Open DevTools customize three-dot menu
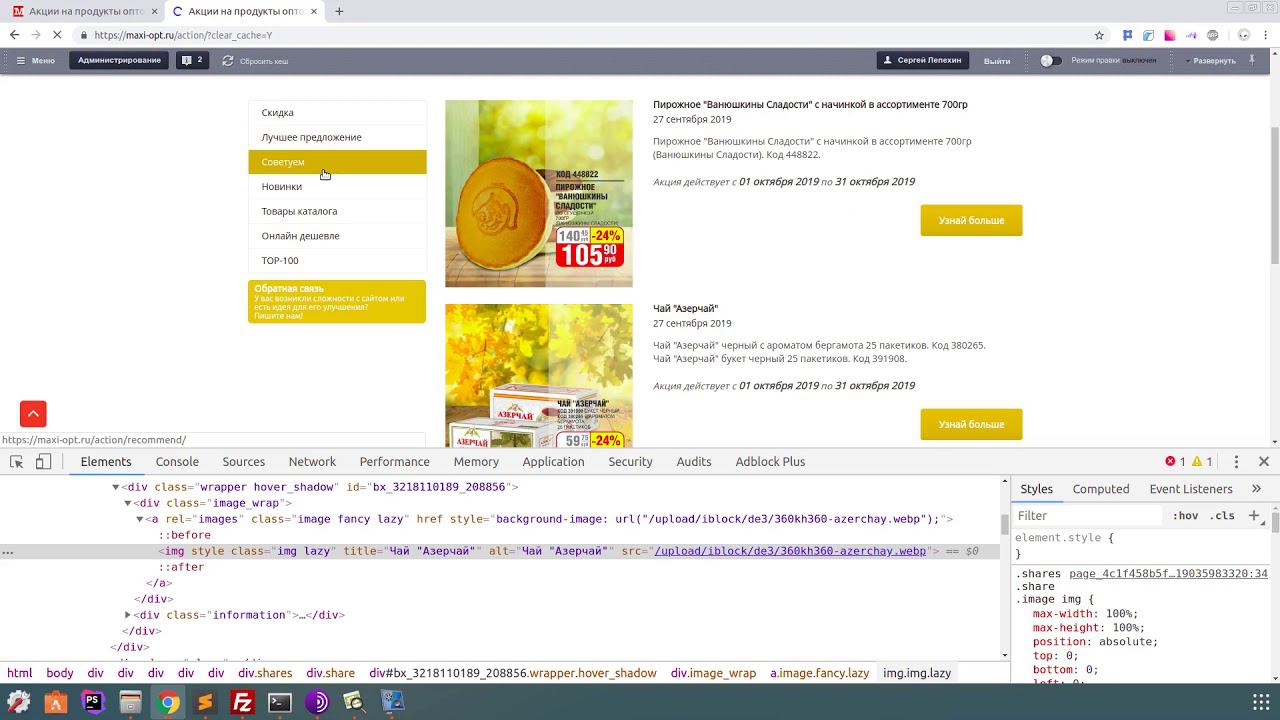The height and width of the screenshot is (720, 1280). 1236,461
